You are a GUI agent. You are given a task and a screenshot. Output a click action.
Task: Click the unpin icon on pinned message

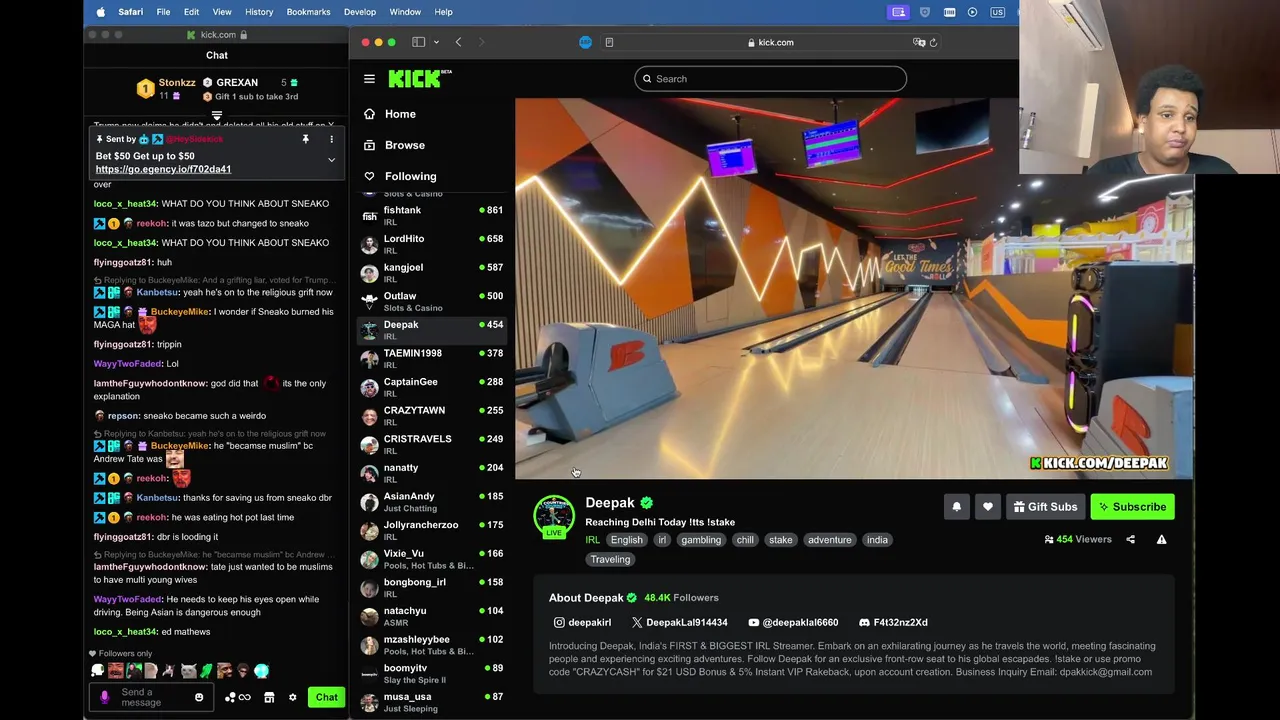click(x=305, y=139)
